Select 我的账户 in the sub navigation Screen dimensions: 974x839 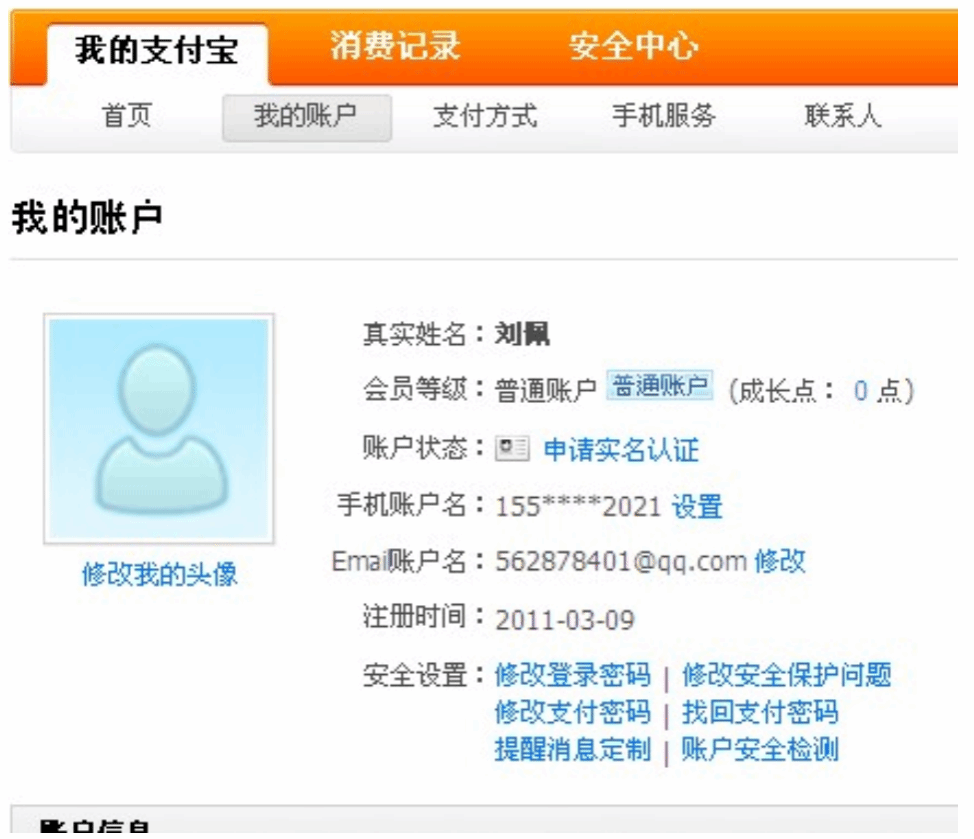(x=306, y=117)
